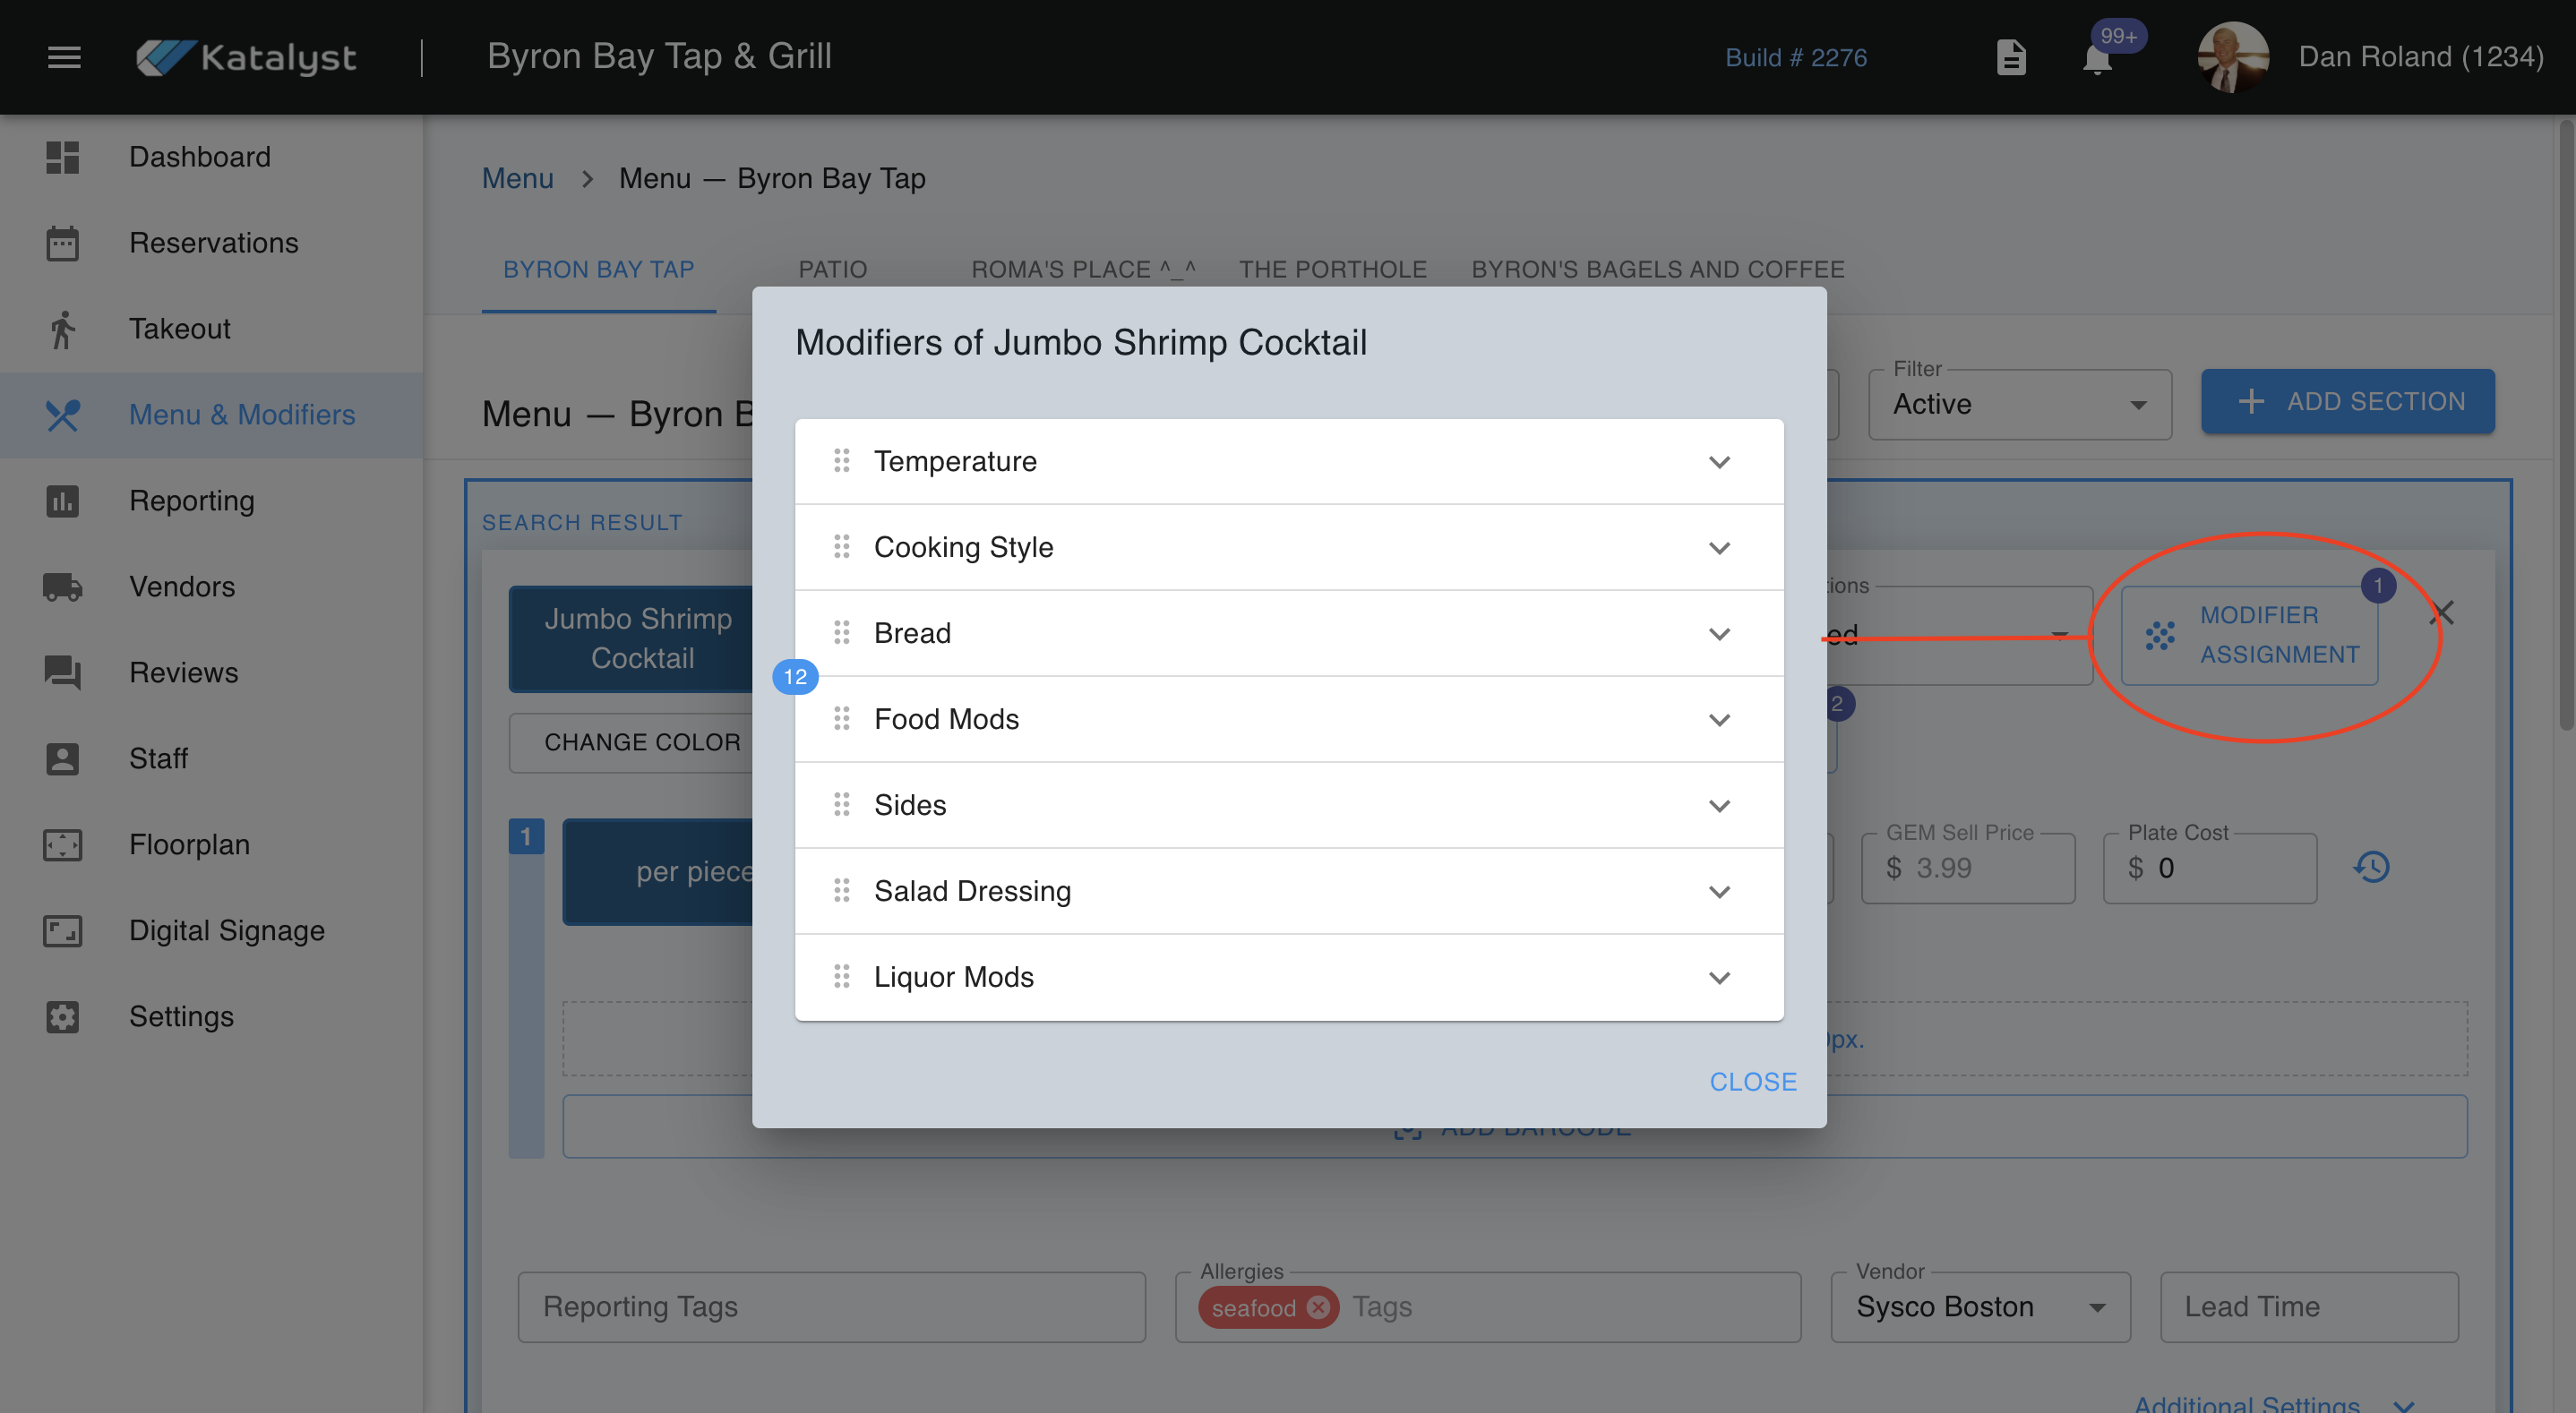Click the notifications bell icon
This screenshot has width=2576, height=1413.
click(x=2097, y=59)
